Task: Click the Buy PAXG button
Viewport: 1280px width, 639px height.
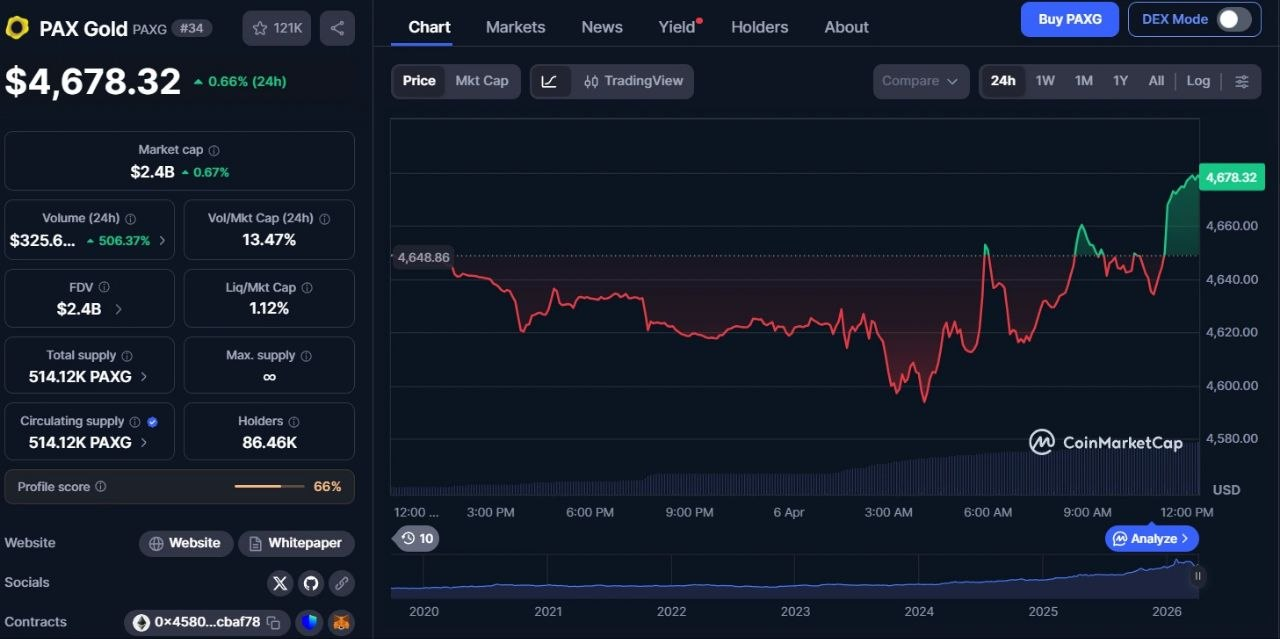Action: tap(1069, 19)
